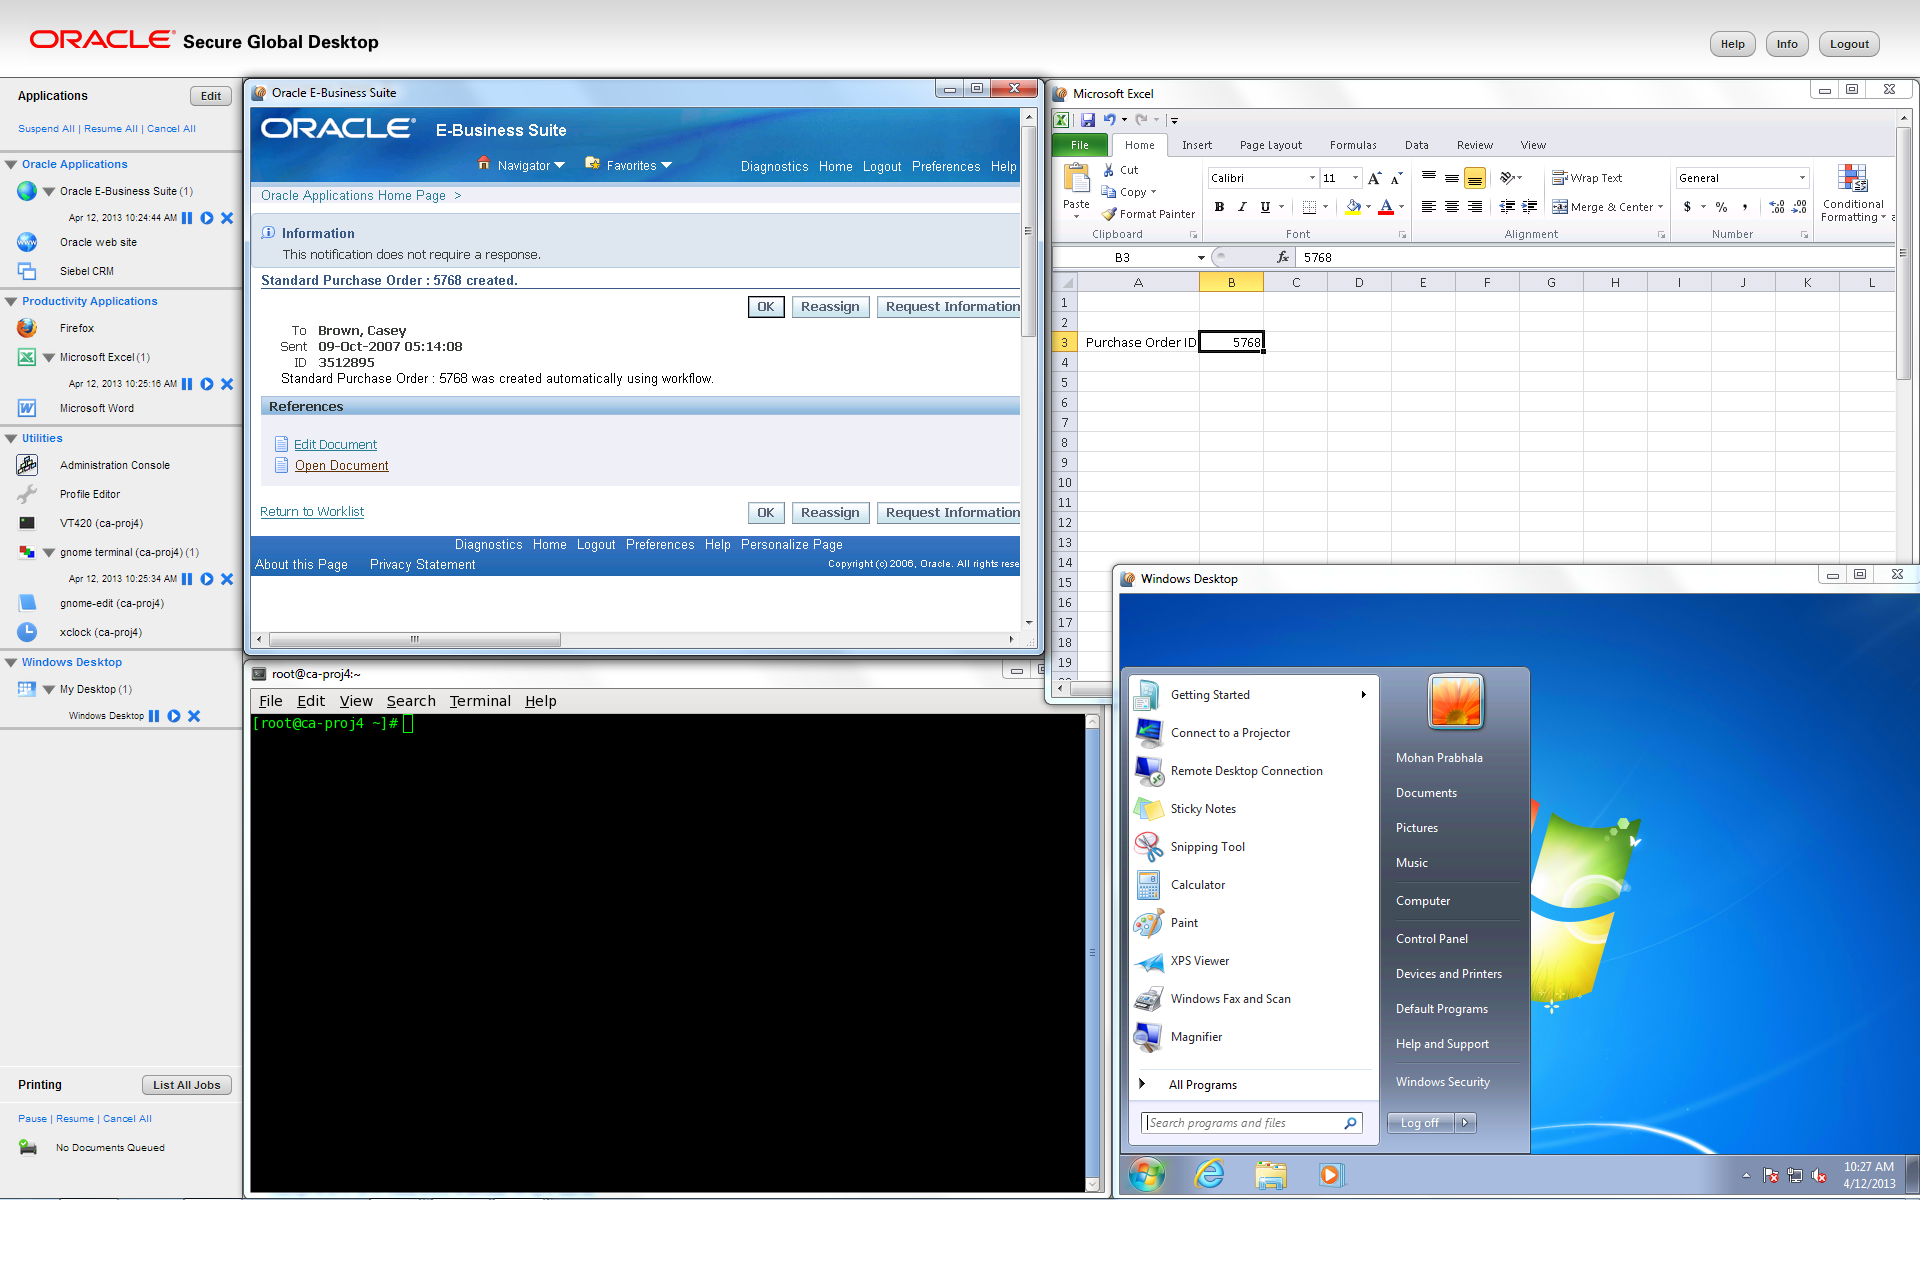Click Conditional Formatting in Excel ribbon
Viewport: 1920px width, 1280px height.
point(1853,193)
